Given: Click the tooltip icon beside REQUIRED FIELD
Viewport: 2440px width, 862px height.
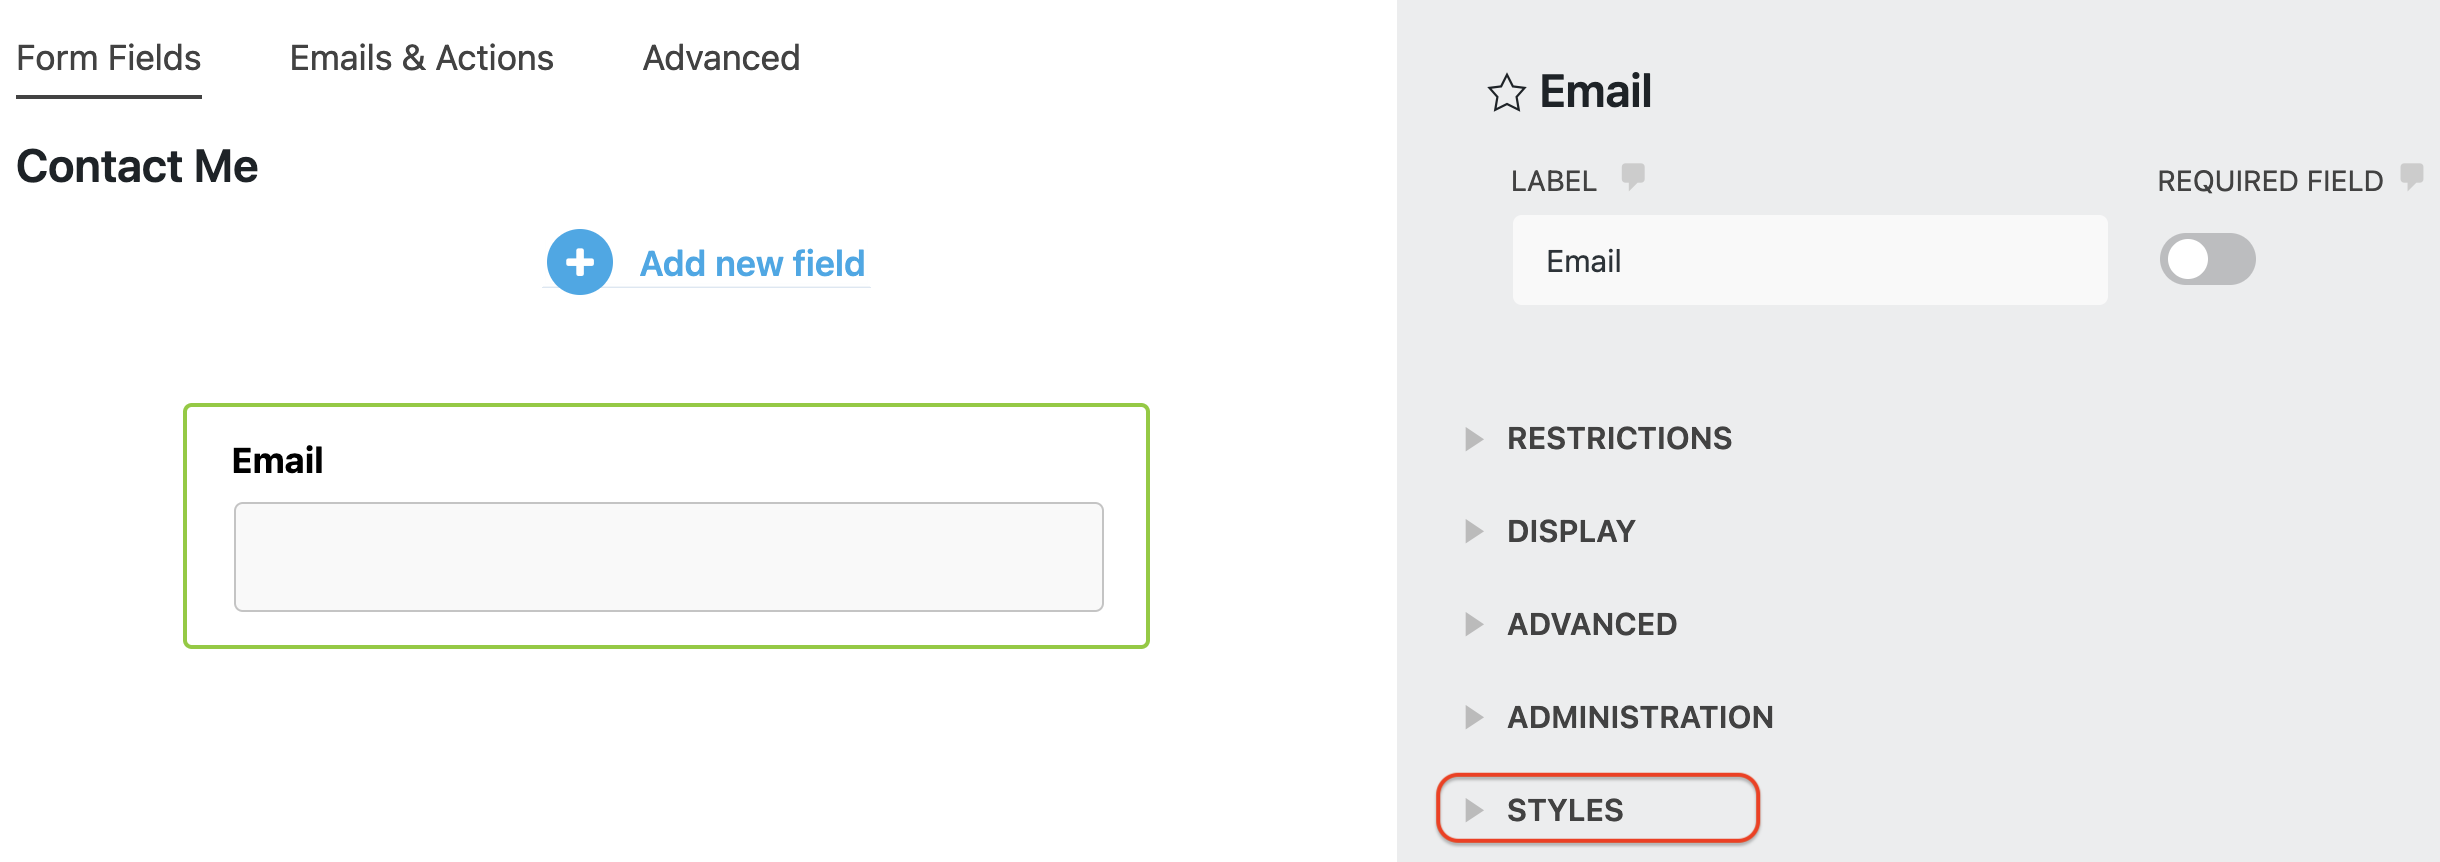Looking at the screenshot, I should pyautogui.click(x=2414, y=176).
